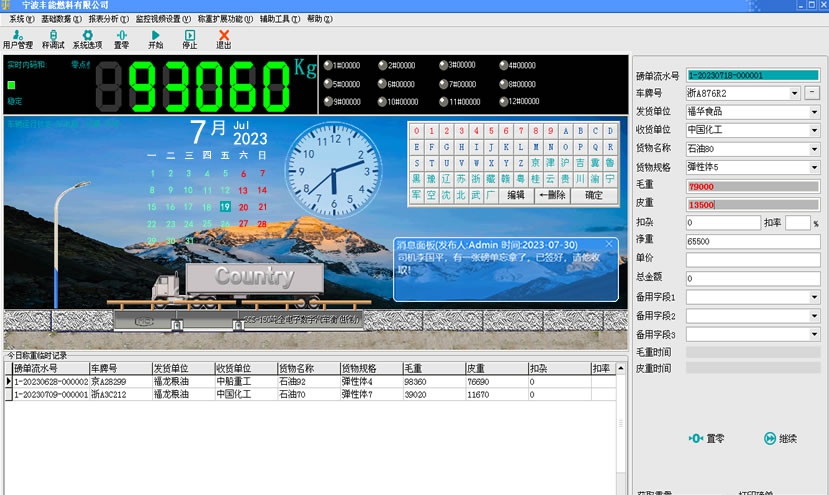This screenshot has width=829, height=495.
Task: Open the 备用字段3 dropdown
Action: pos(814,334)
